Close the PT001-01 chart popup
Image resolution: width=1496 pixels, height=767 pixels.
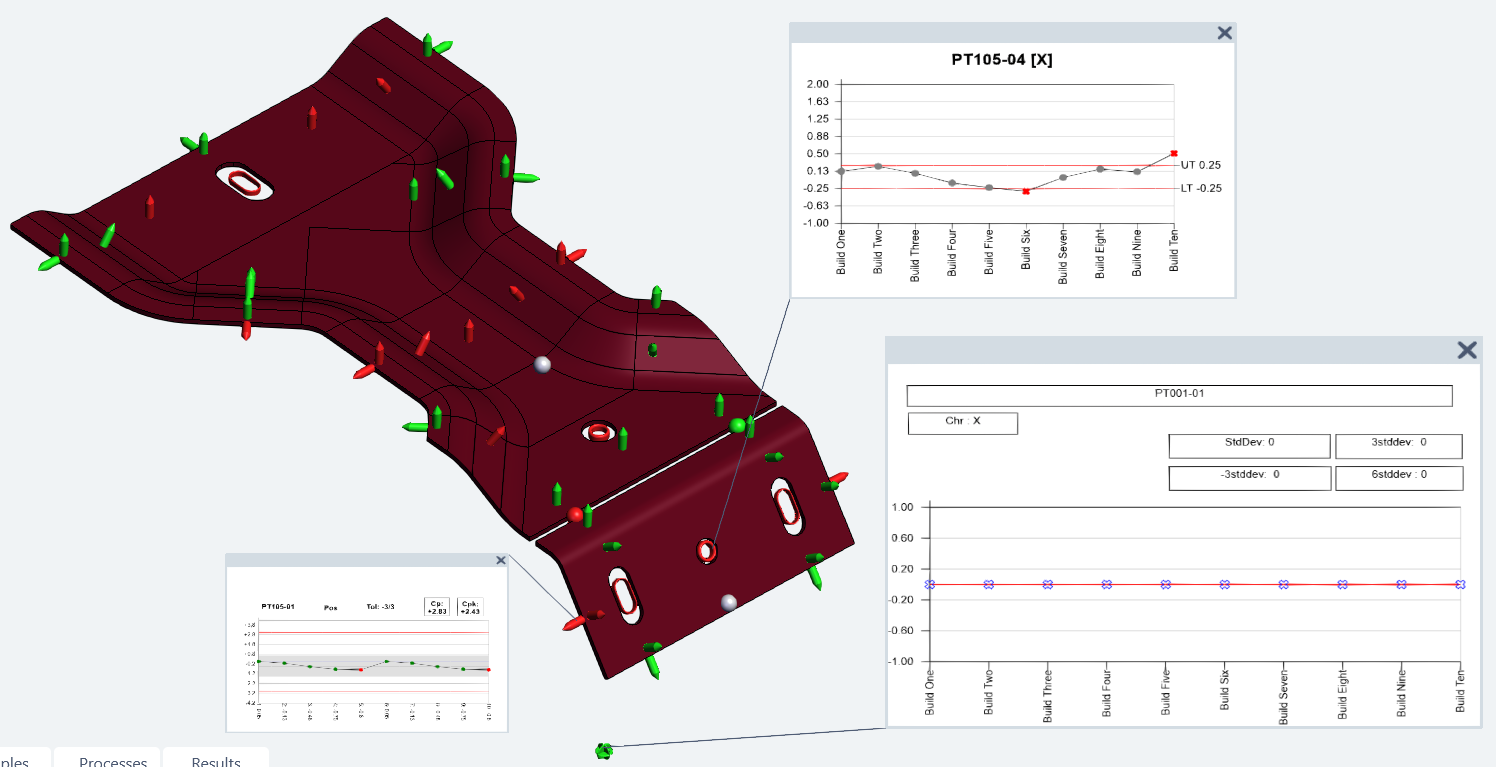coord(1466,350)
